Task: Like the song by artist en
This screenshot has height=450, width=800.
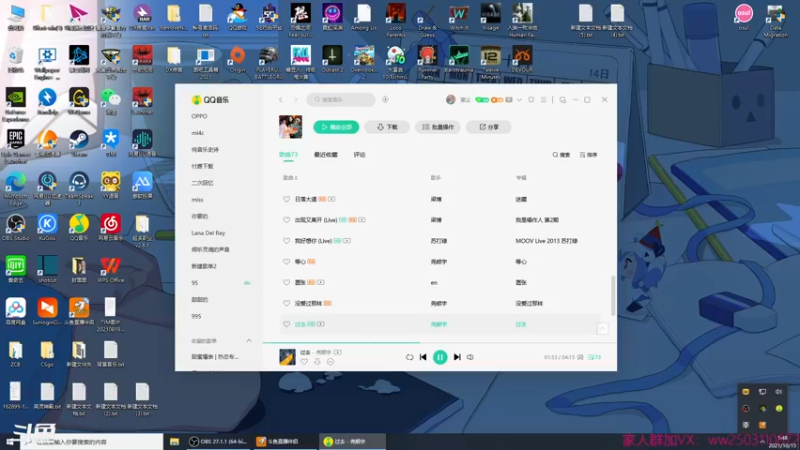Action: pyautogui.click(x=286, y=282)
